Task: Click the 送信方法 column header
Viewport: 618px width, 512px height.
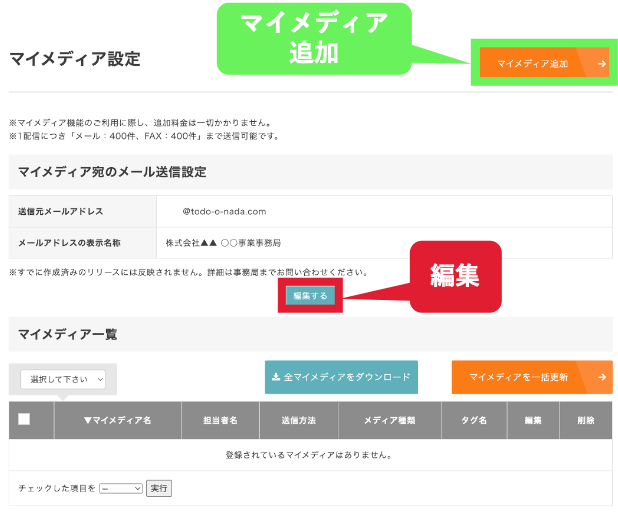Action: [x=298, y=421]
